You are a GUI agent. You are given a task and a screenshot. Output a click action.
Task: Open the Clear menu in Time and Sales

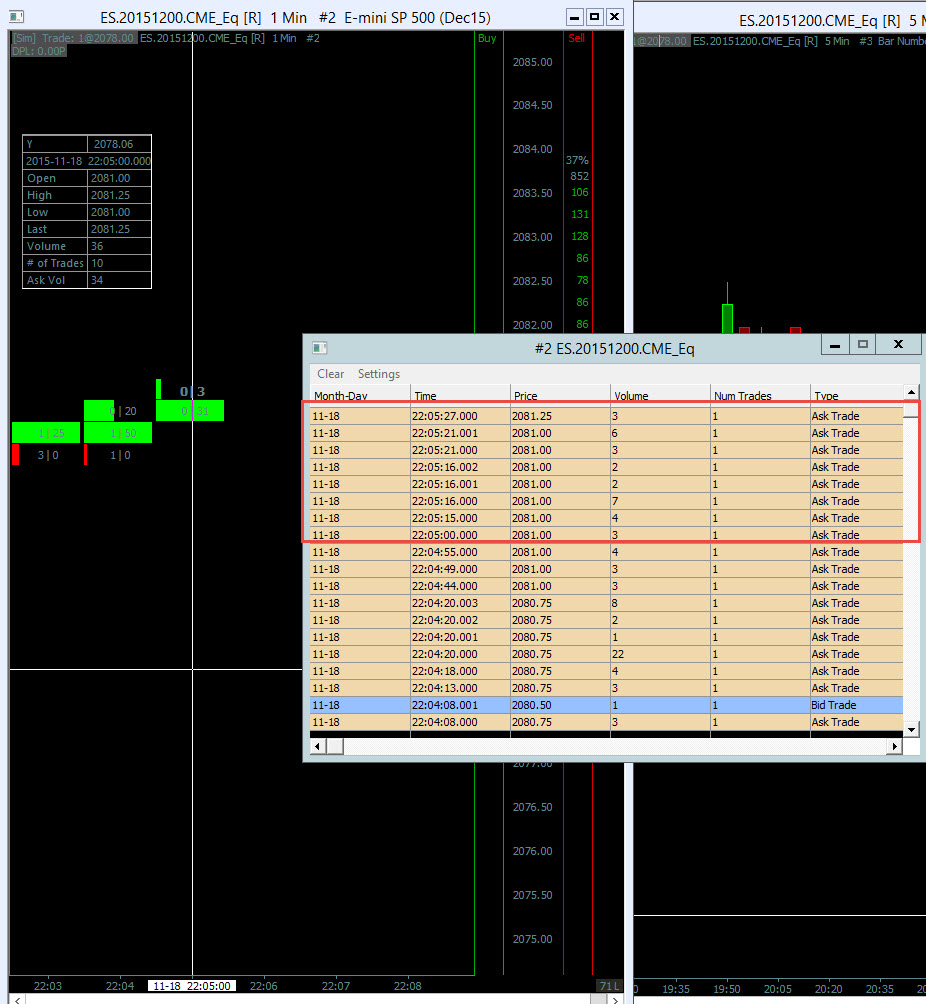tap(330, 374)
